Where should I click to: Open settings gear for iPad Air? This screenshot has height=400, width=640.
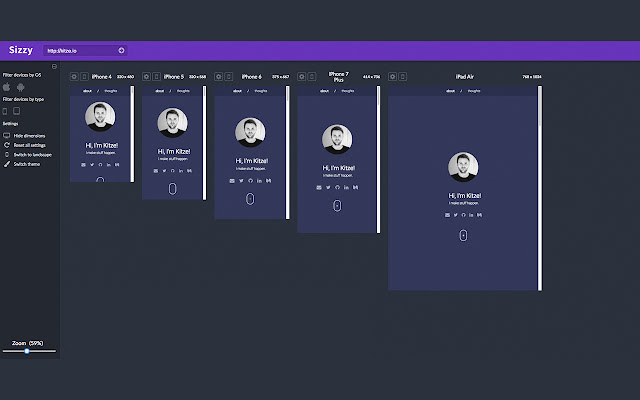[x=392, y=76]
